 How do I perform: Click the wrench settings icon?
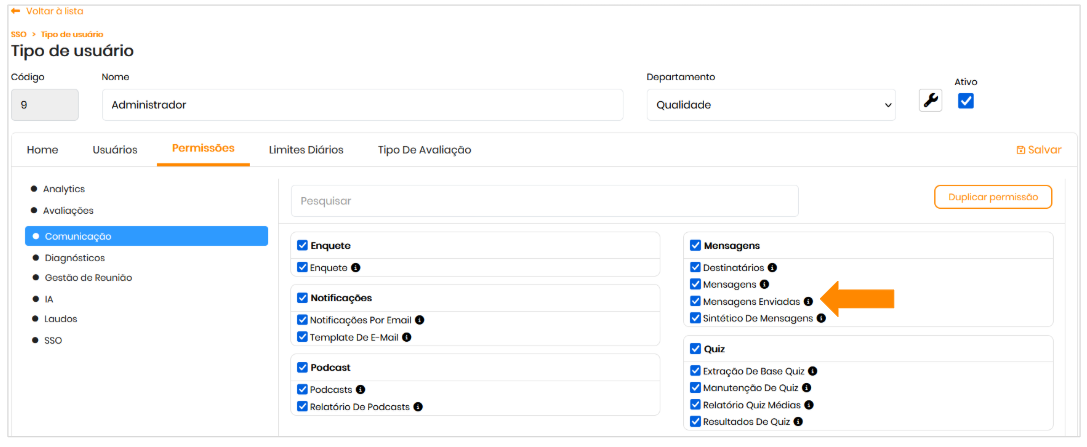pos(930,101)
